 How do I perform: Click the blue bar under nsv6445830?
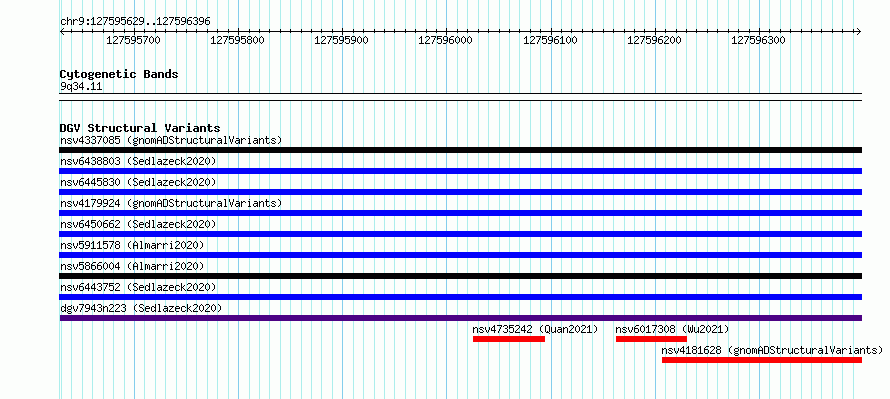pos(461,192)
